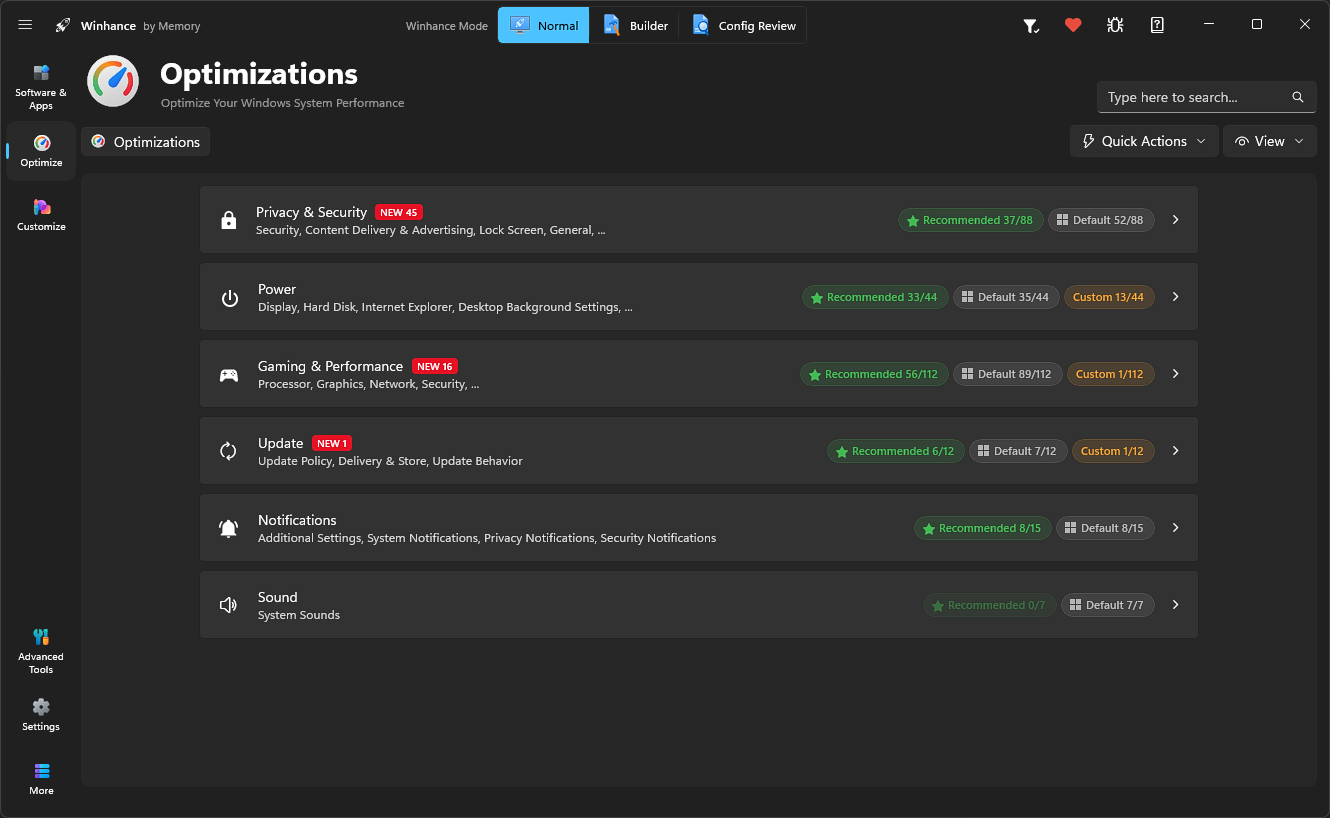Open the Sound category title
Screen dimensions: 1330x818
click(x=278, y=597)
